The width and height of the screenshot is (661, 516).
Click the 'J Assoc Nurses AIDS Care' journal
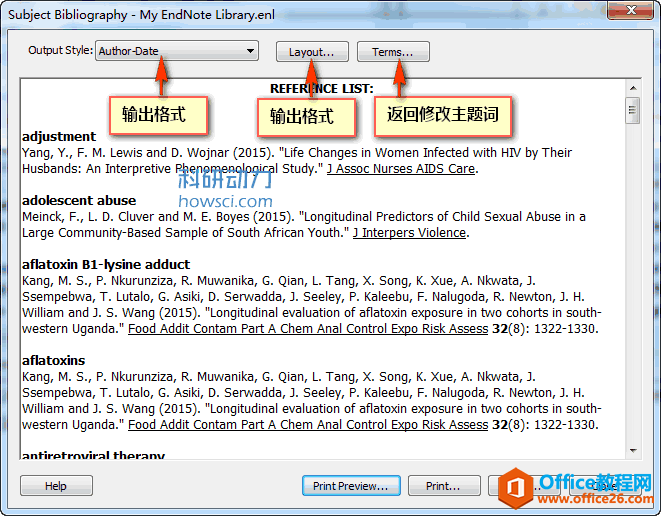[x=401, y=169]
